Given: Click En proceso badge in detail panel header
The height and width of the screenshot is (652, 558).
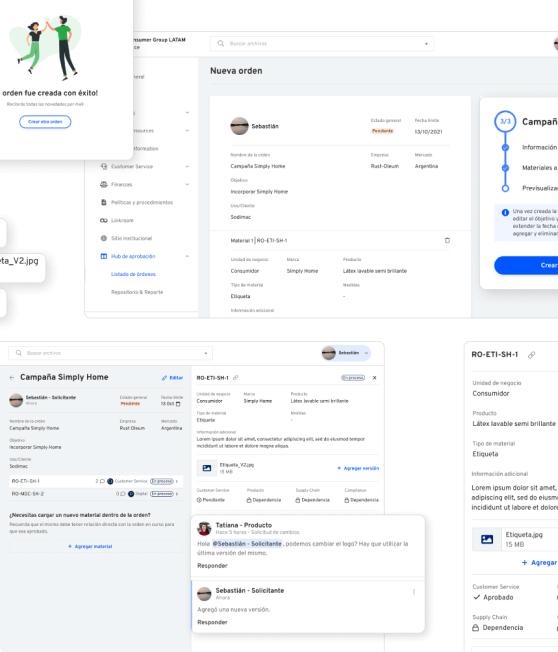Looking at the screenshot, I should (353, 378).
